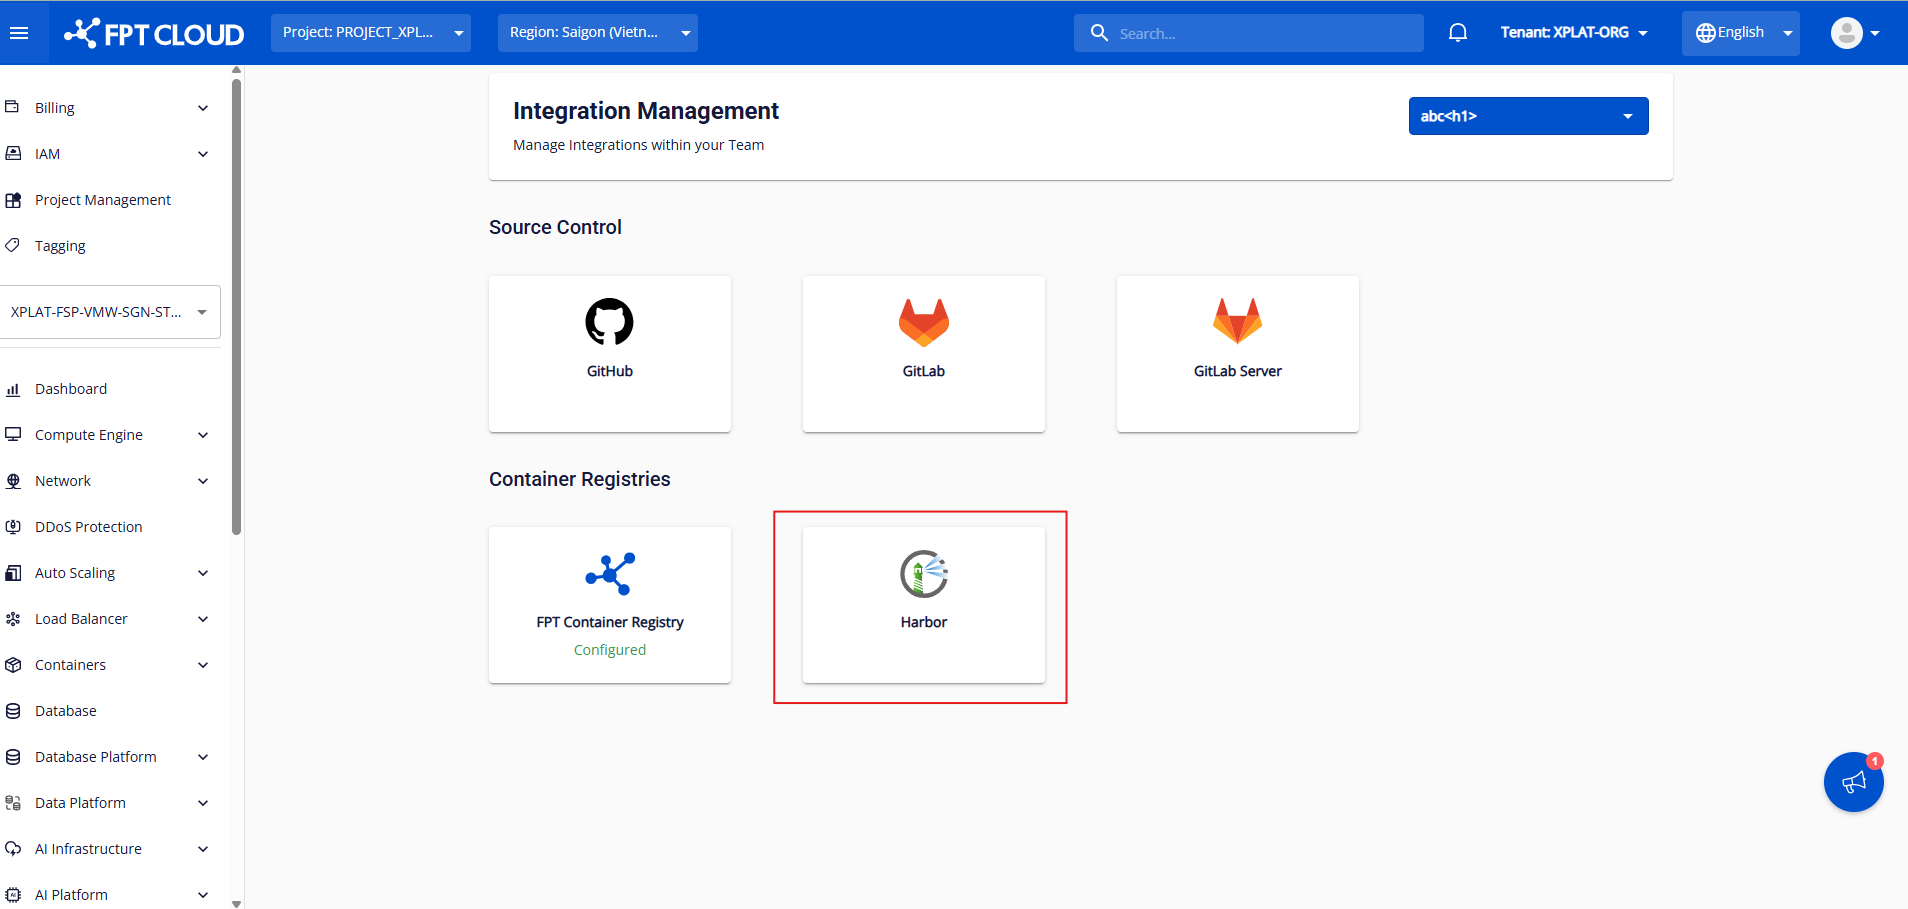
Task: Open the user avatar menu
Action: point(1853,33)
